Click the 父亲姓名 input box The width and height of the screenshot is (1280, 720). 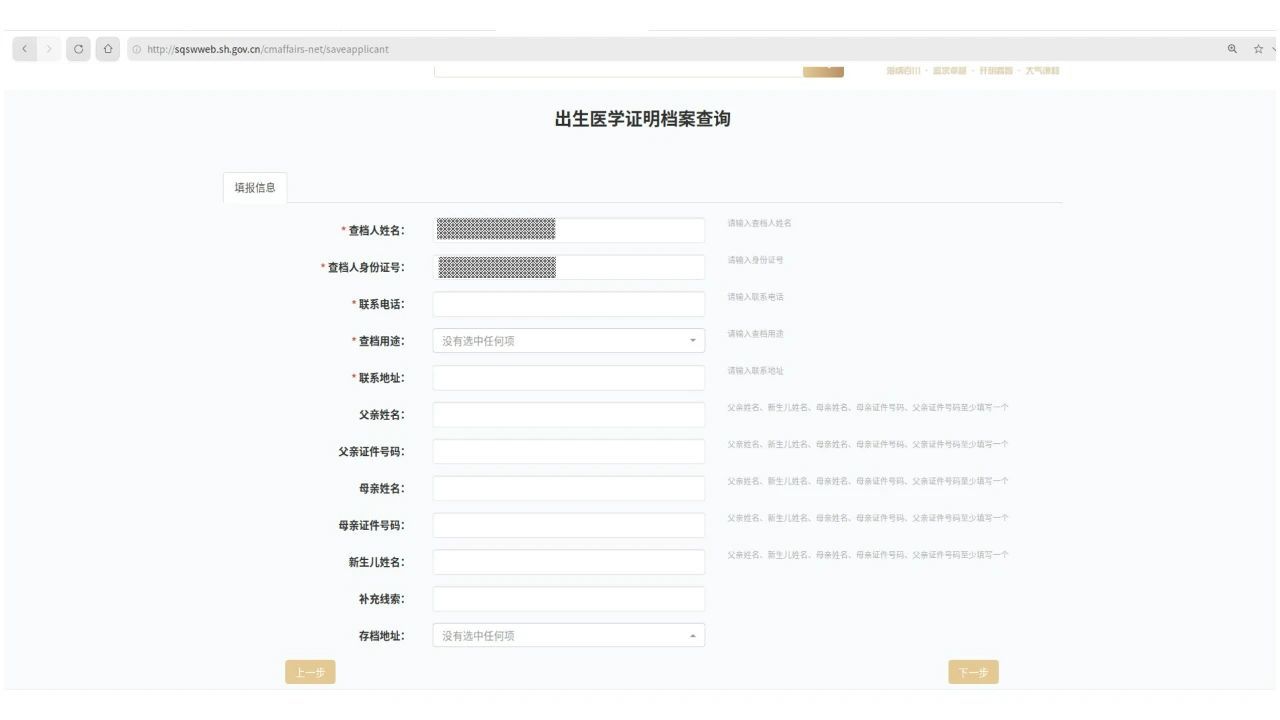coord(568,415)
